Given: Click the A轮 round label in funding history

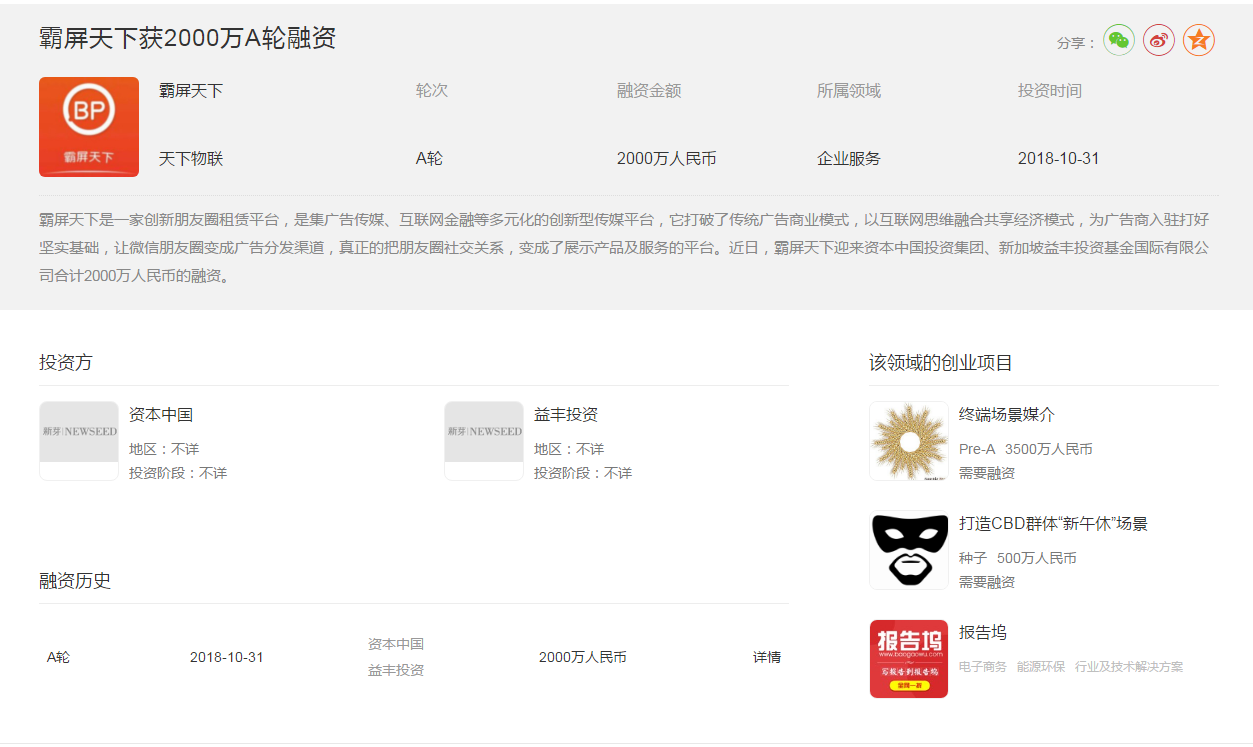Looking at the screenshot, I should 57,657.
